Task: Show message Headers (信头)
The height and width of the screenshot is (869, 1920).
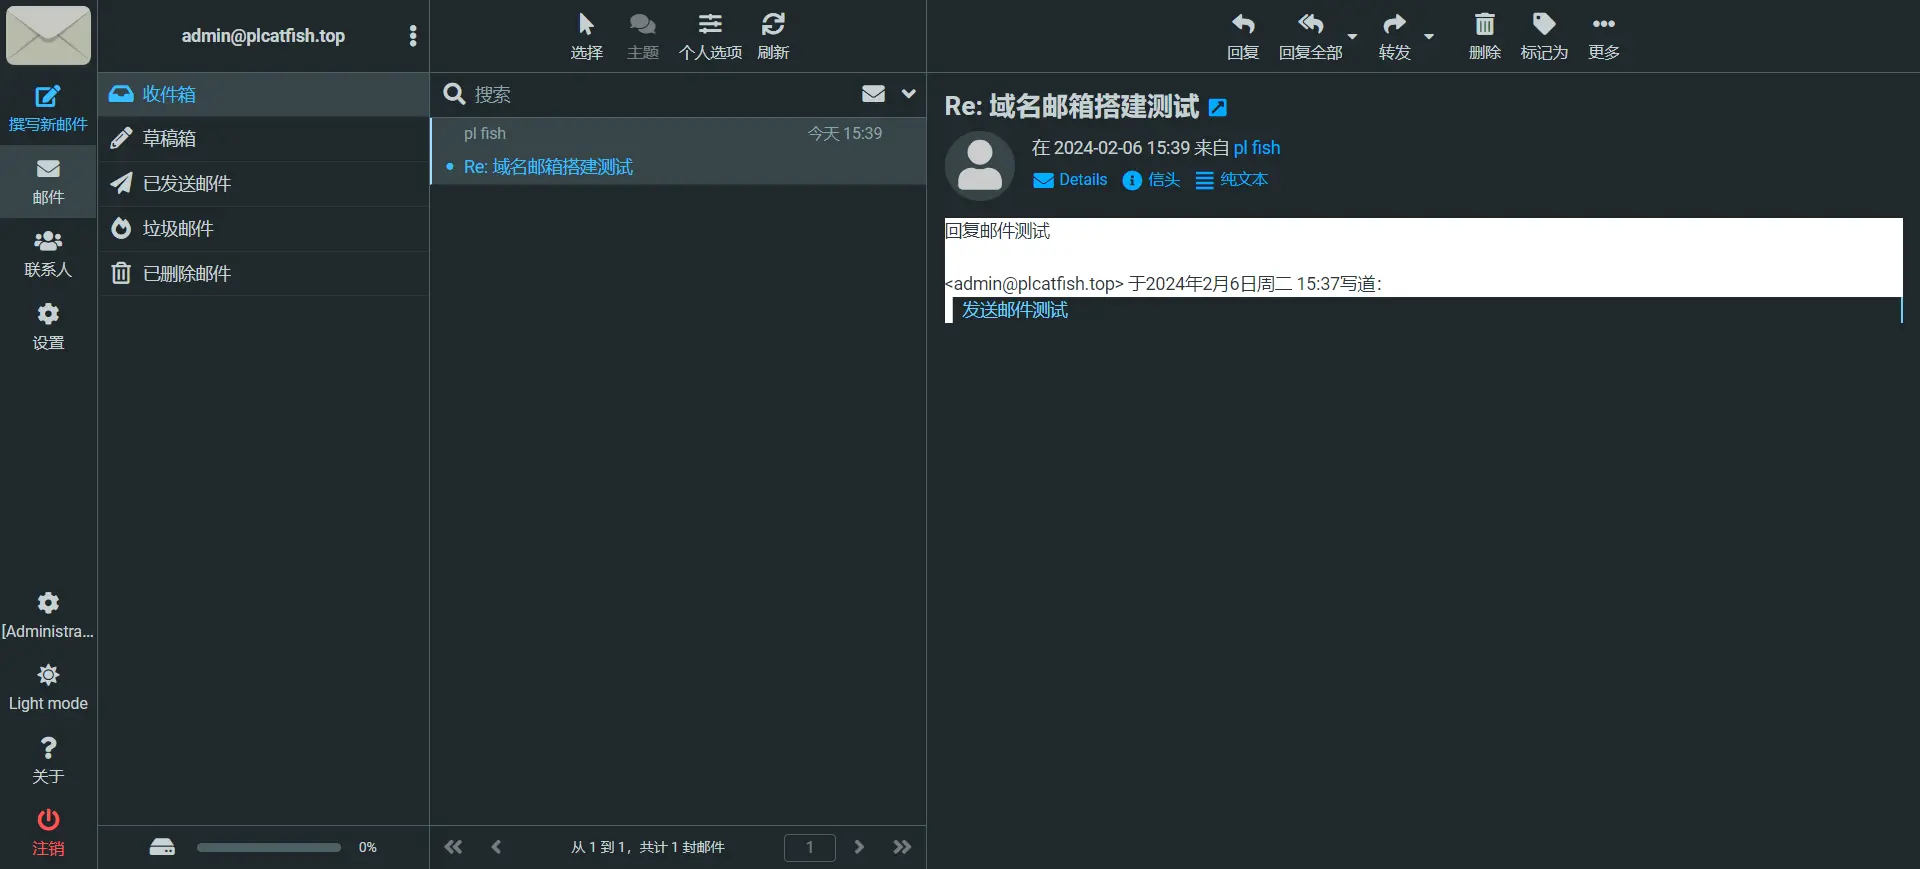Action: click(x=1151, y=180)
